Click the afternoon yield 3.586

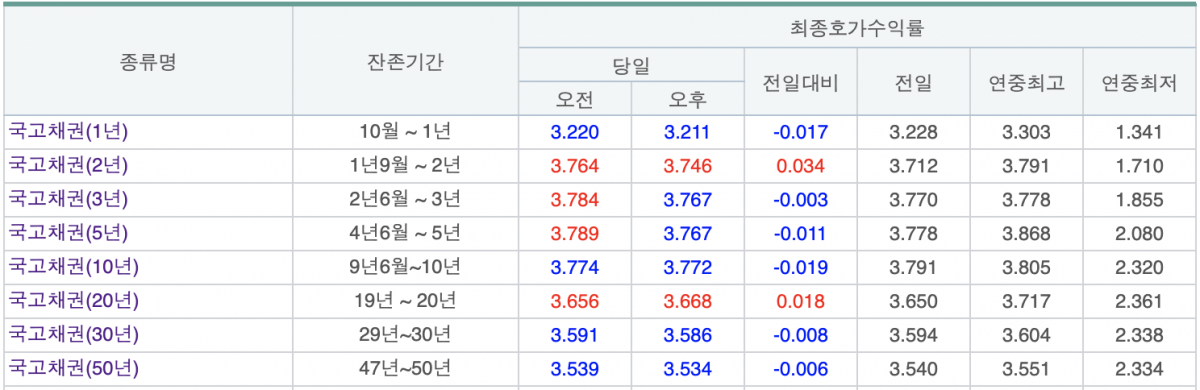click(687, 334)
